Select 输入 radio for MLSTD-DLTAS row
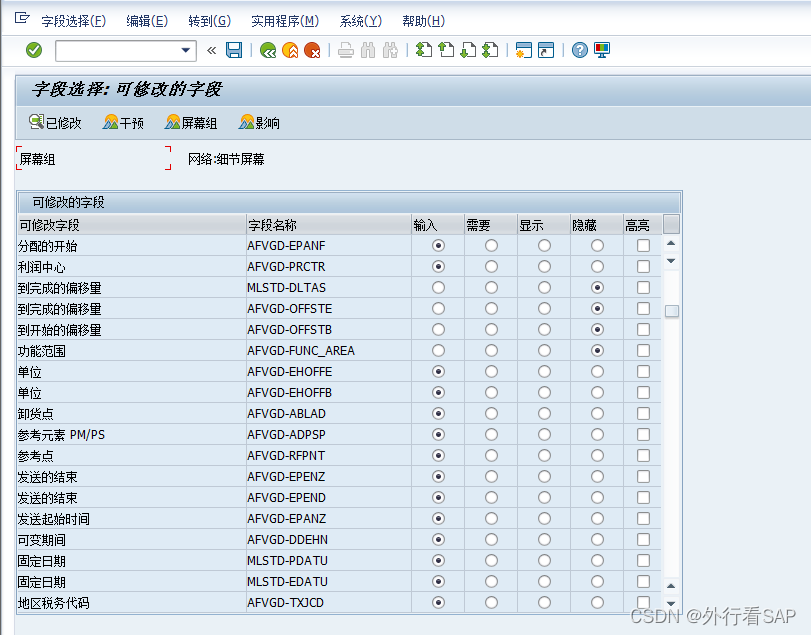This screenshot has width=811, height=635. [x=438, y=288]
